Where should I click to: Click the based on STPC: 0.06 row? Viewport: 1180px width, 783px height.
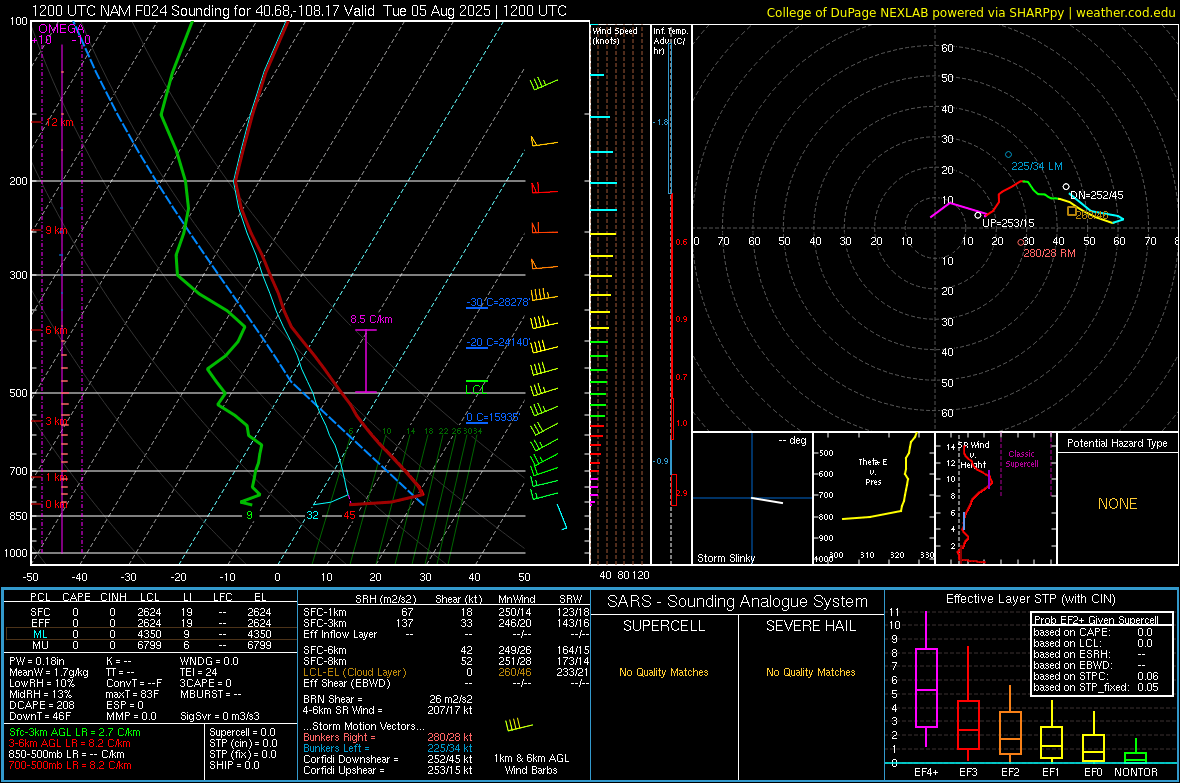tap(1096, 676)
